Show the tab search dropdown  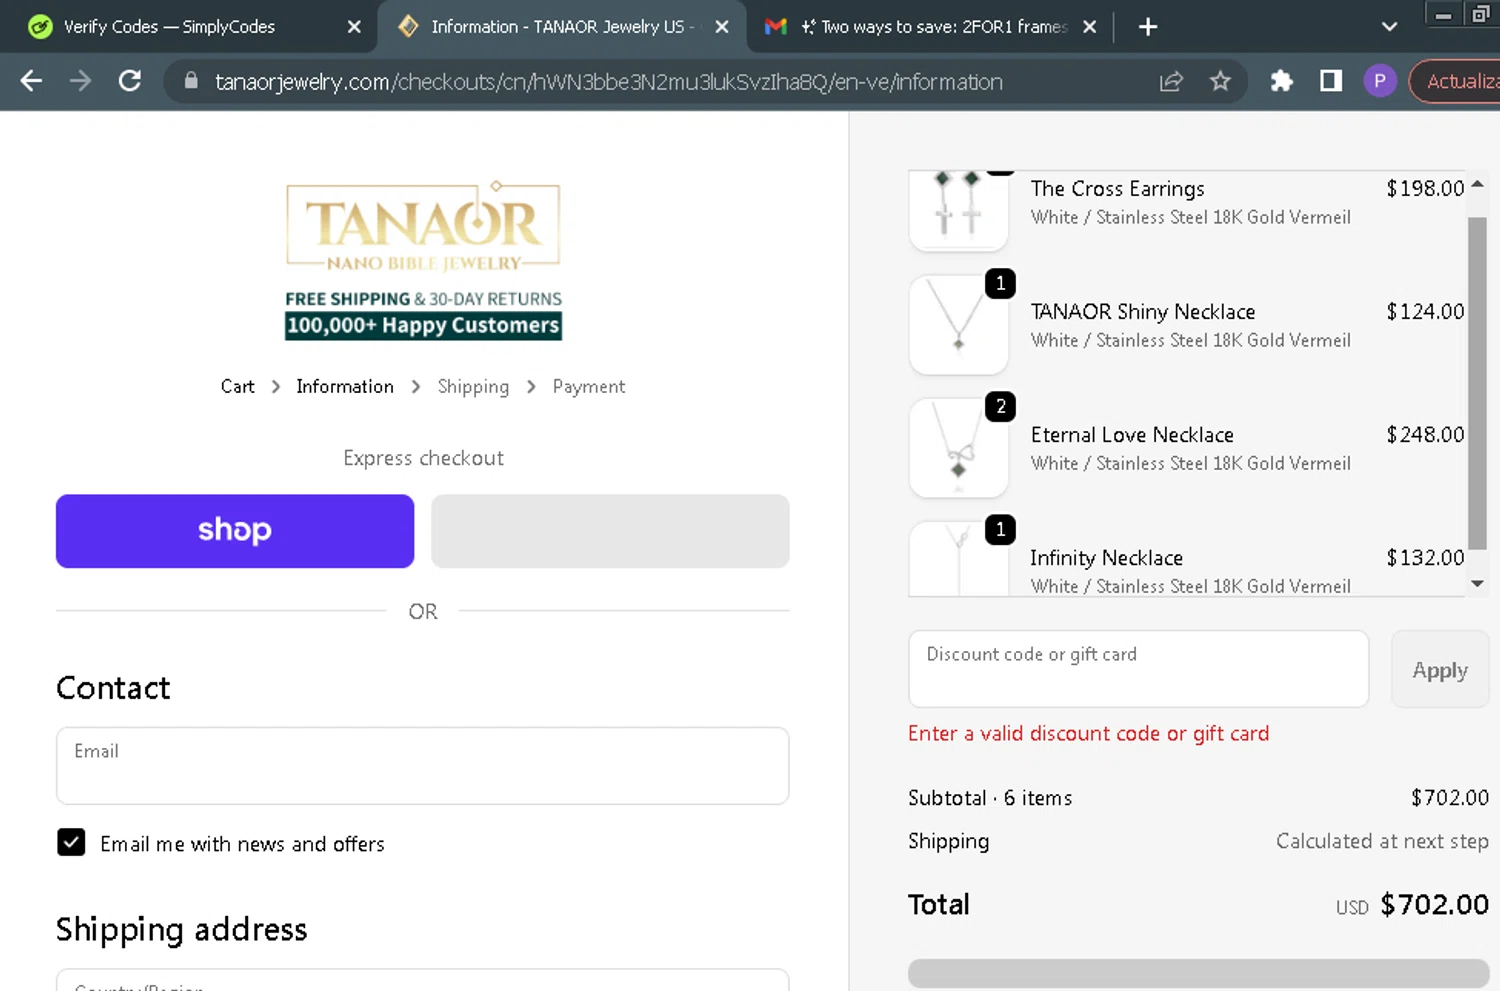point(1389,27)
